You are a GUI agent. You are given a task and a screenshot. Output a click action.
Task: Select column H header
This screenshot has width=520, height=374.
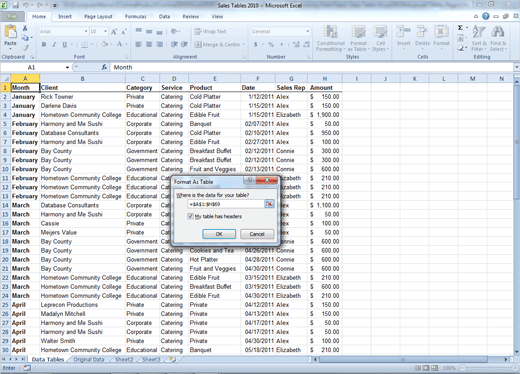pos(324,79)
